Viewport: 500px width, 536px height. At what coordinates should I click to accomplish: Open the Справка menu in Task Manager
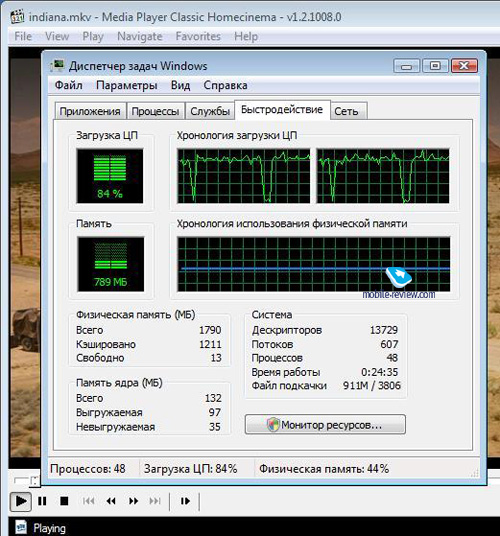click(x=226, y=85)
